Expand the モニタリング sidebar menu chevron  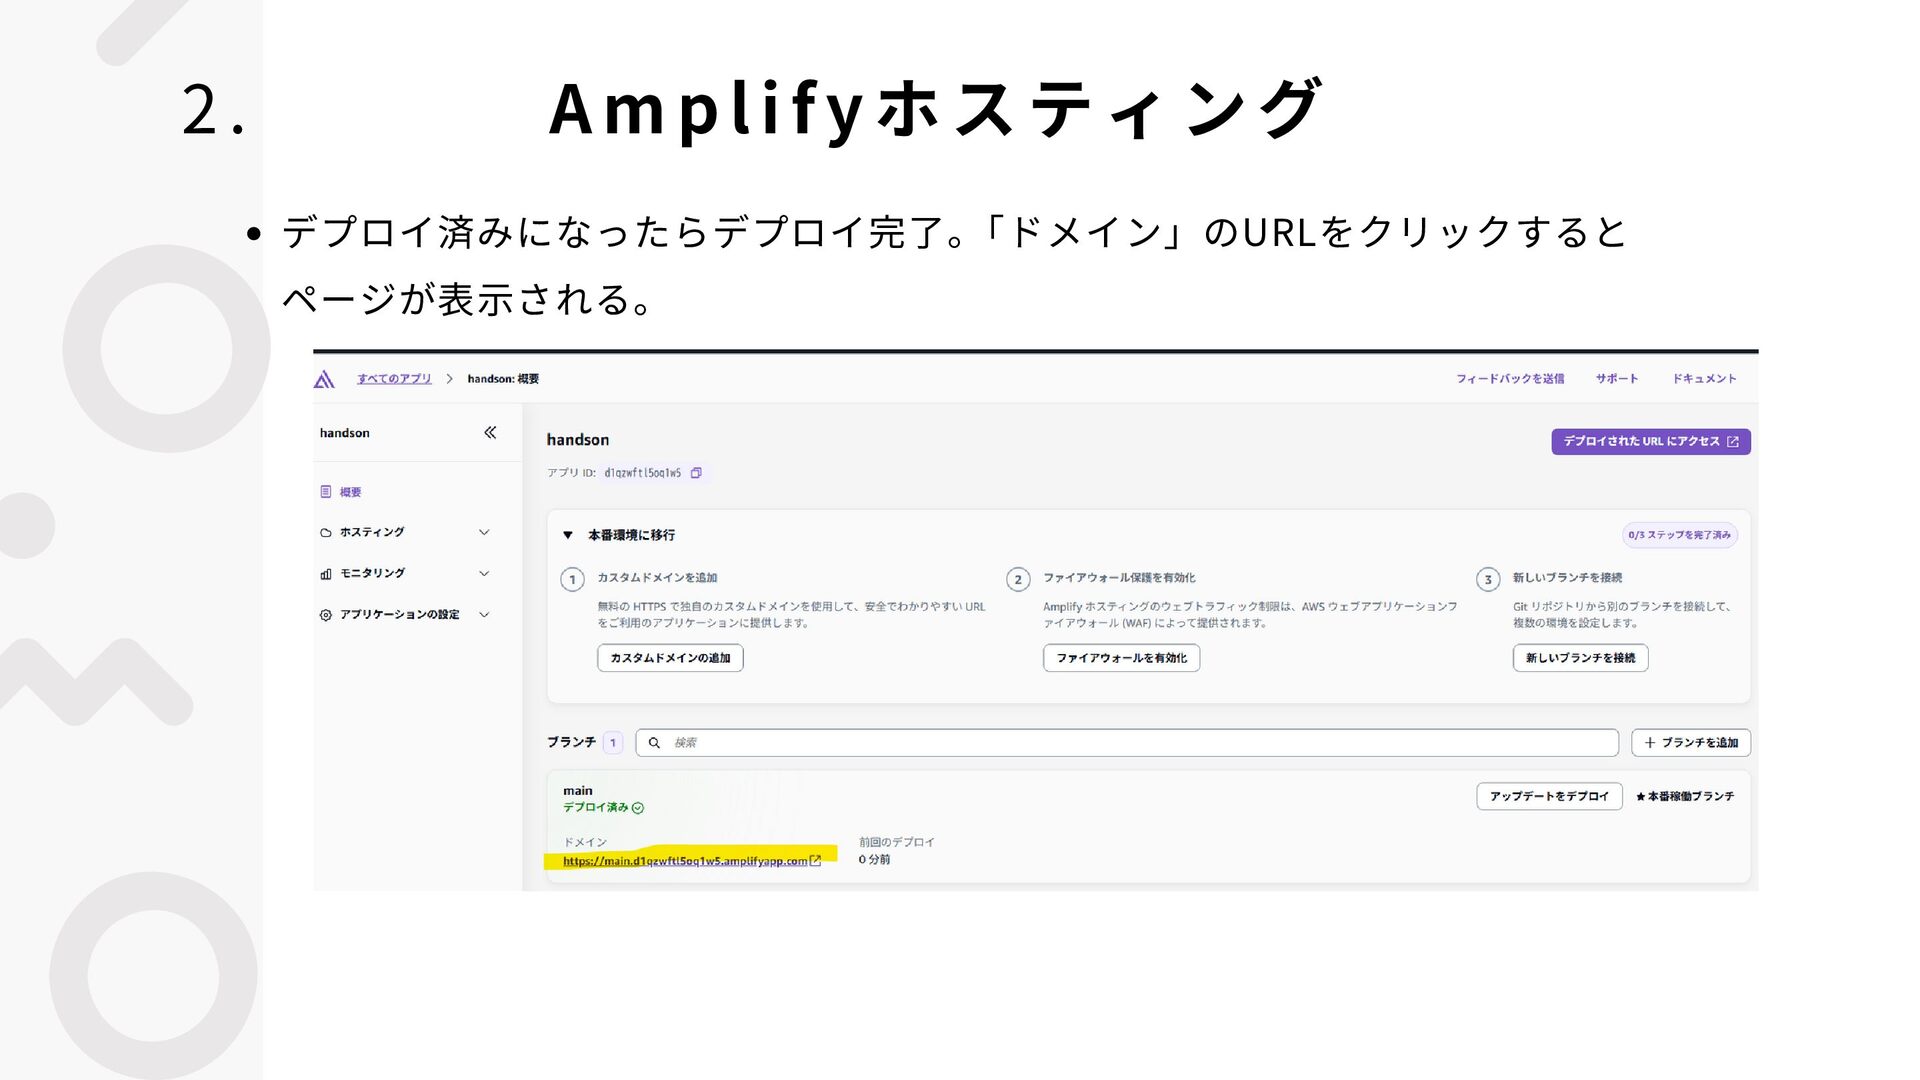pyautogui.click(x=484, y=574)
